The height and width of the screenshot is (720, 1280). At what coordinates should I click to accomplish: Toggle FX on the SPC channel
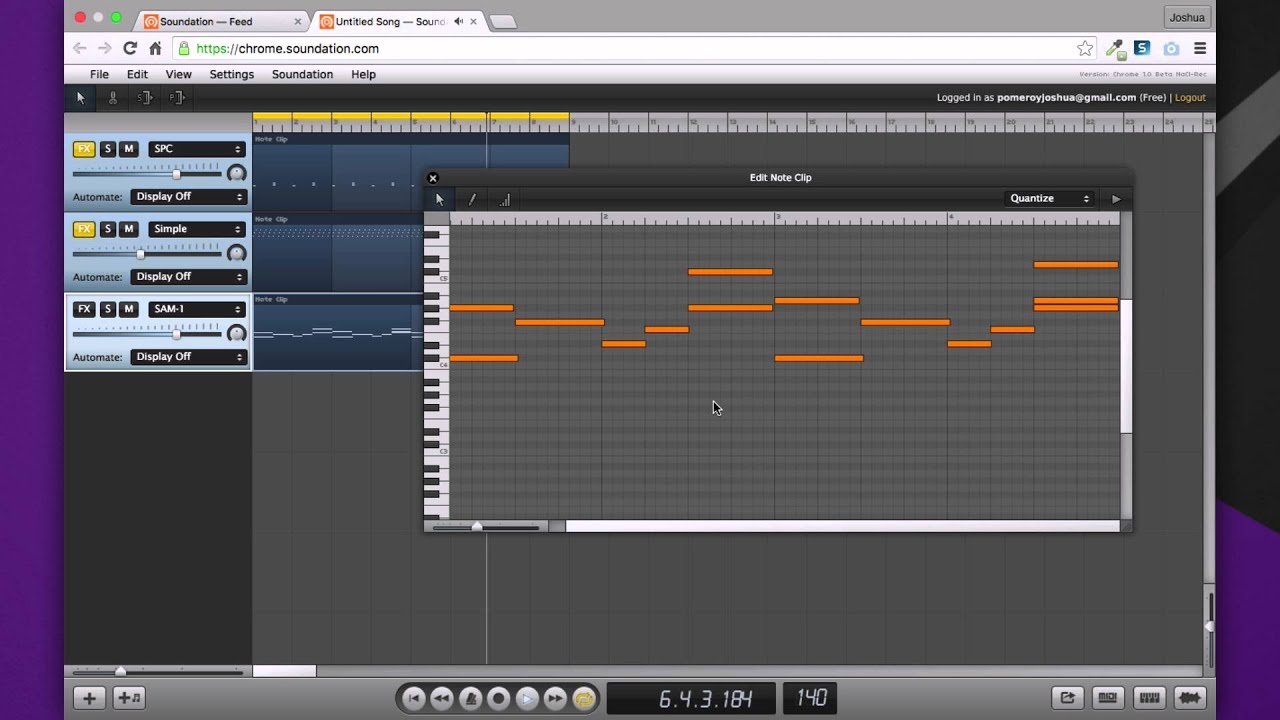(x=84, y=149)
